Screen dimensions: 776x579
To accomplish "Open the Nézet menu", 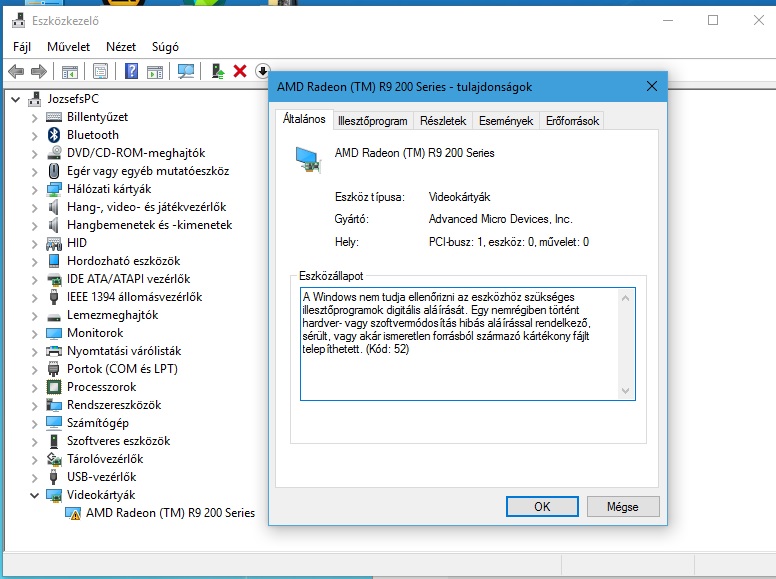I will 121,47.
